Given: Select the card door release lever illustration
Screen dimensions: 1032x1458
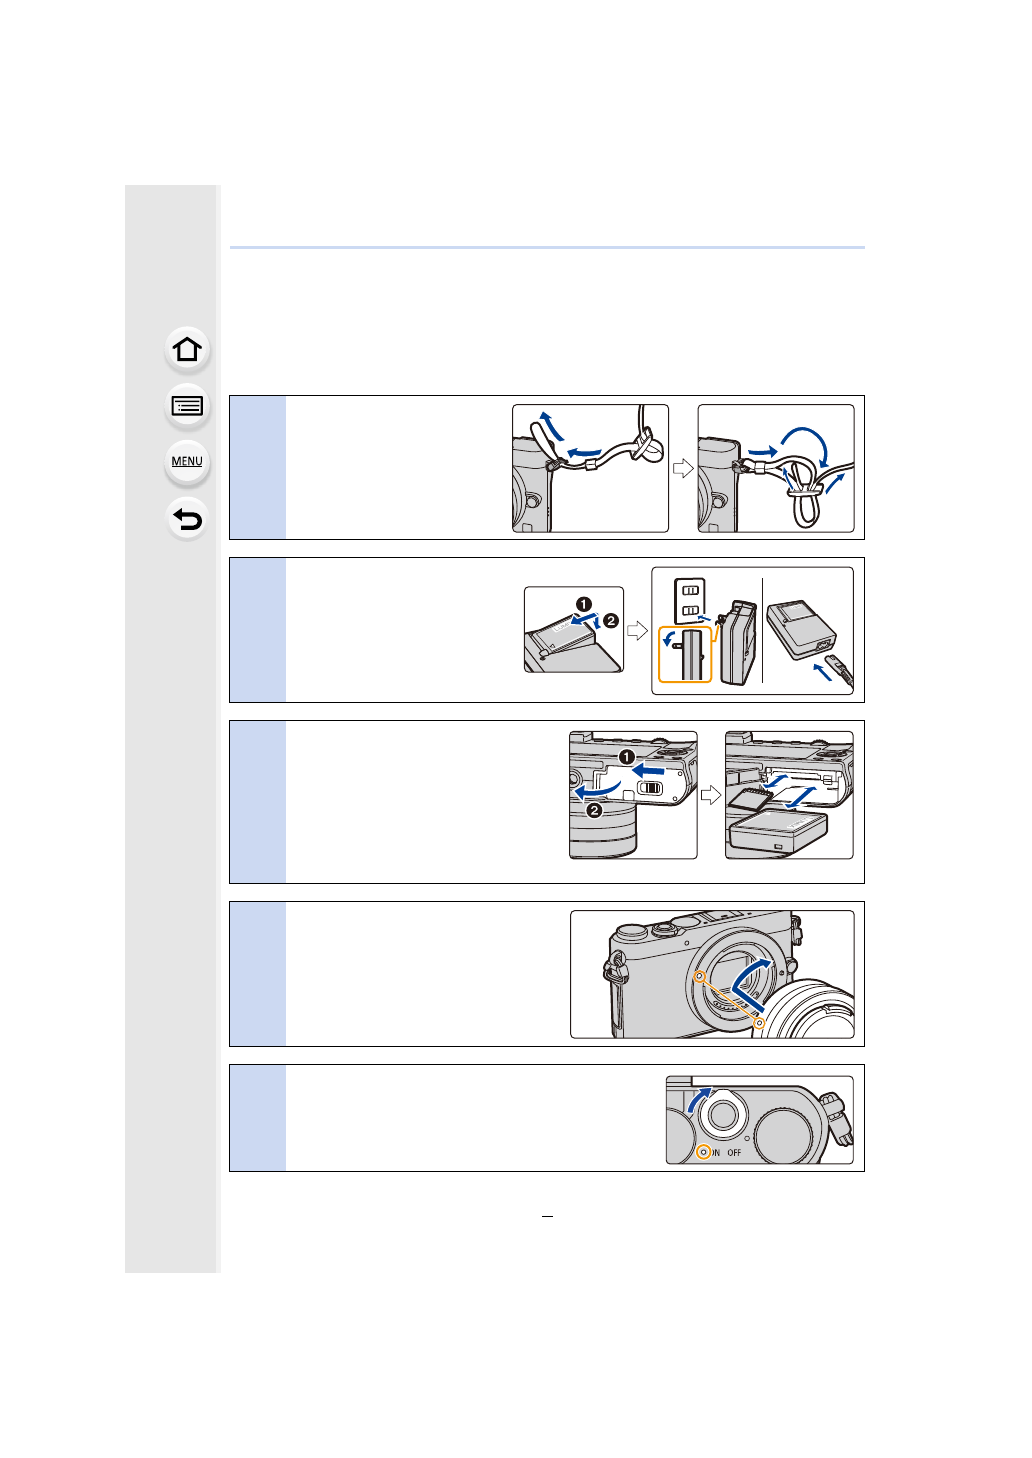Looking at the screenshot, I should 633,795.
